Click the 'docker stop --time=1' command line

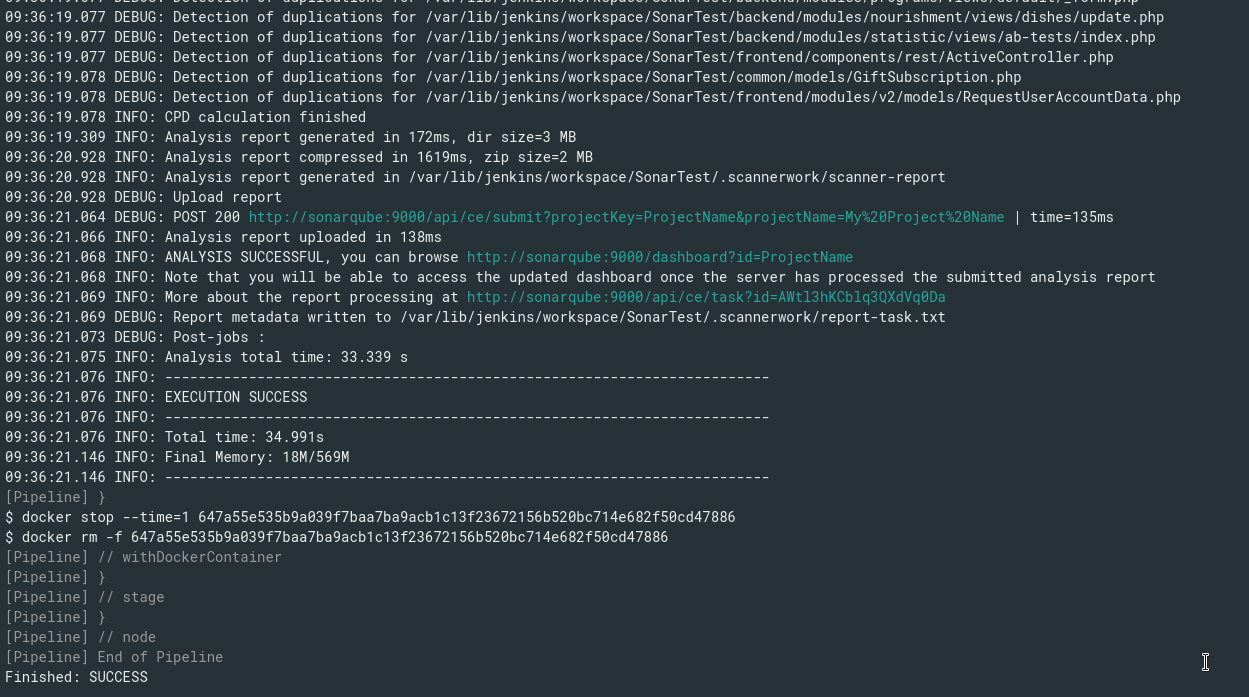click(370, 517)
